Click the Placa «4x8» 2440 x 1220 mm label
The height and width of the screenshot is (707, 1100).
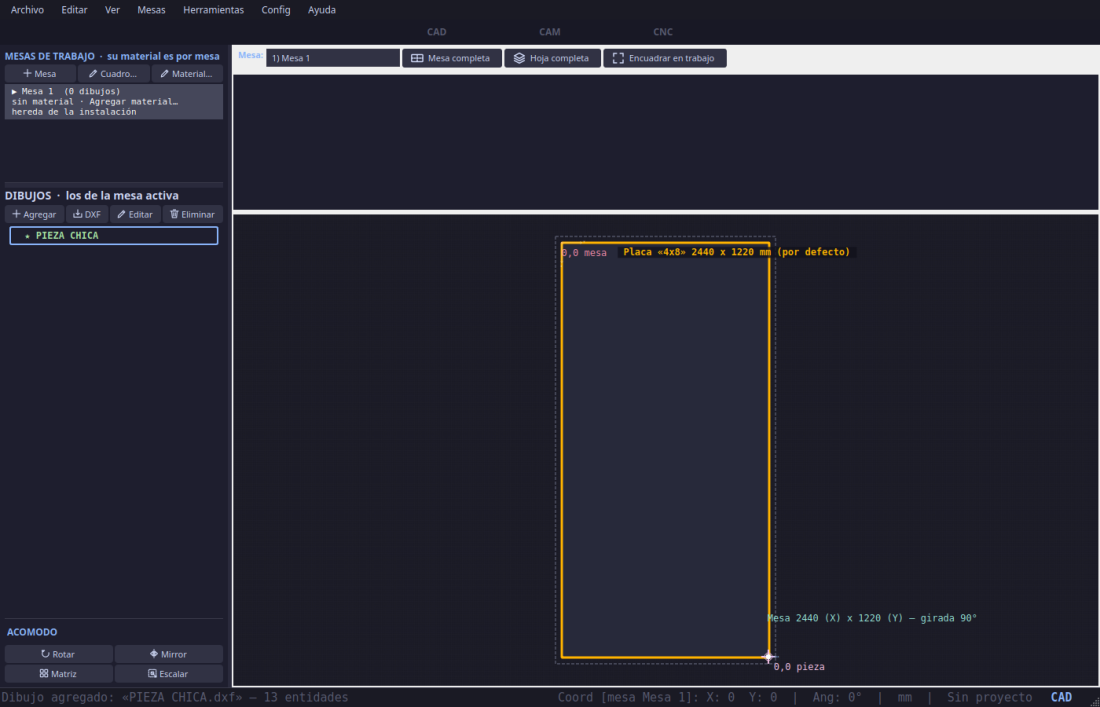point(737,252)
